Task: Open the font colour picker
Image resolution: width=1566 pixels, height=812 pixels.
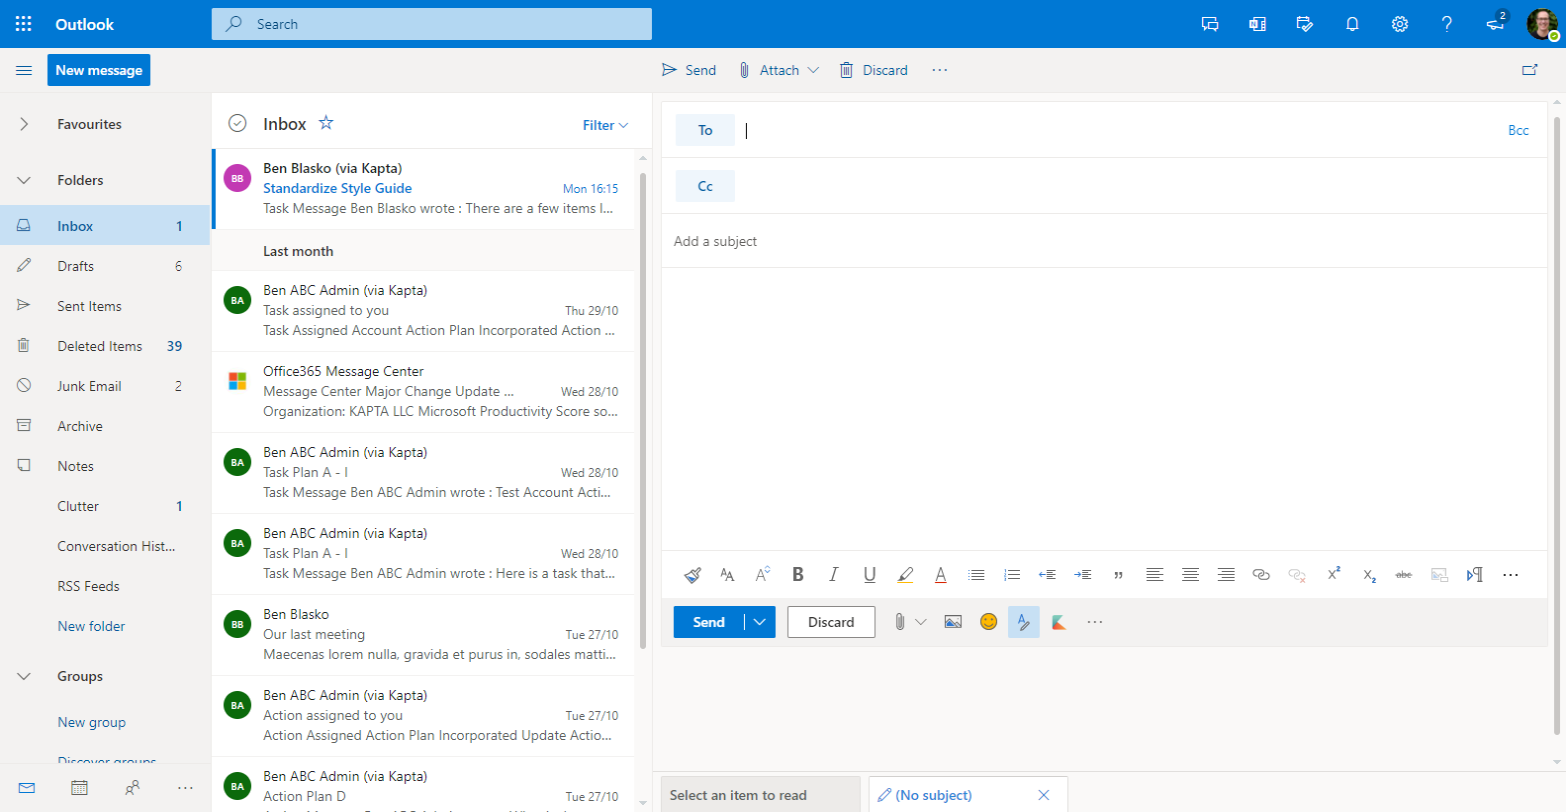Action: click(x=940, y=575)
